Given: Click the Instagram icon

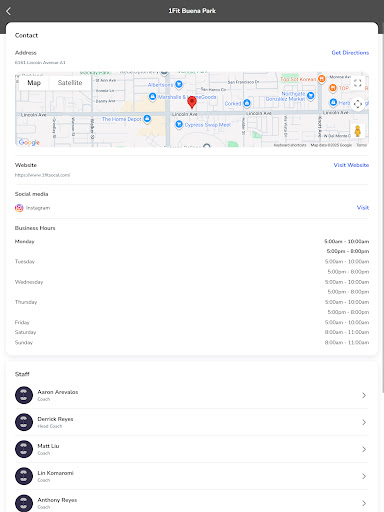Looking at the screenshot, I should coord(19,208).
